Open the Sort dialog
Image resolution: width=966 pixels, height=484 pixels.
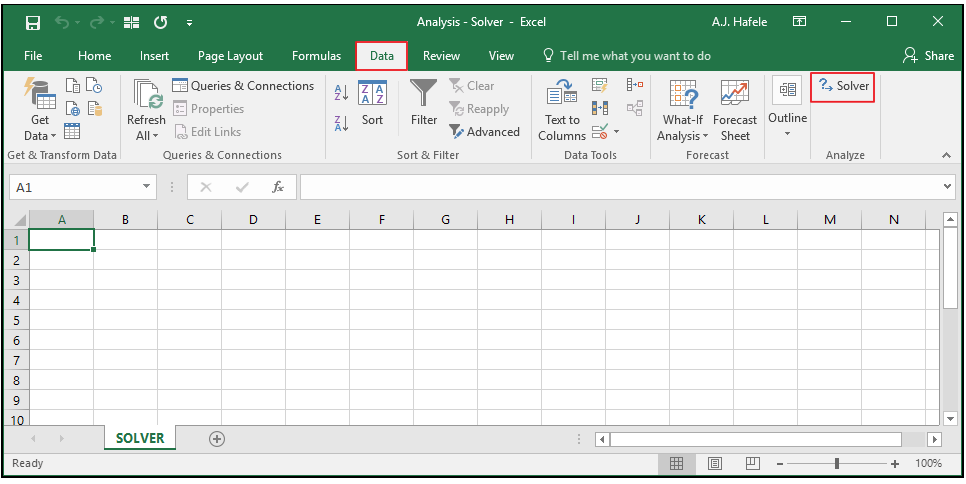(372, 103)
